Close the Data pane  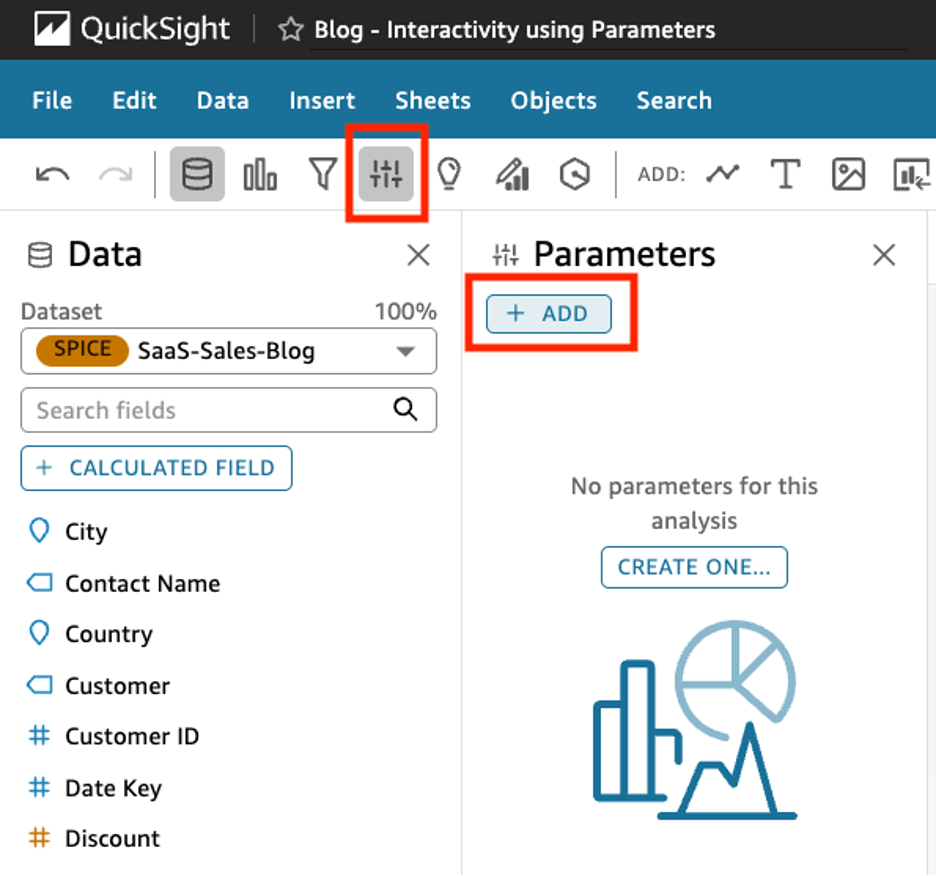pos(418,256)
